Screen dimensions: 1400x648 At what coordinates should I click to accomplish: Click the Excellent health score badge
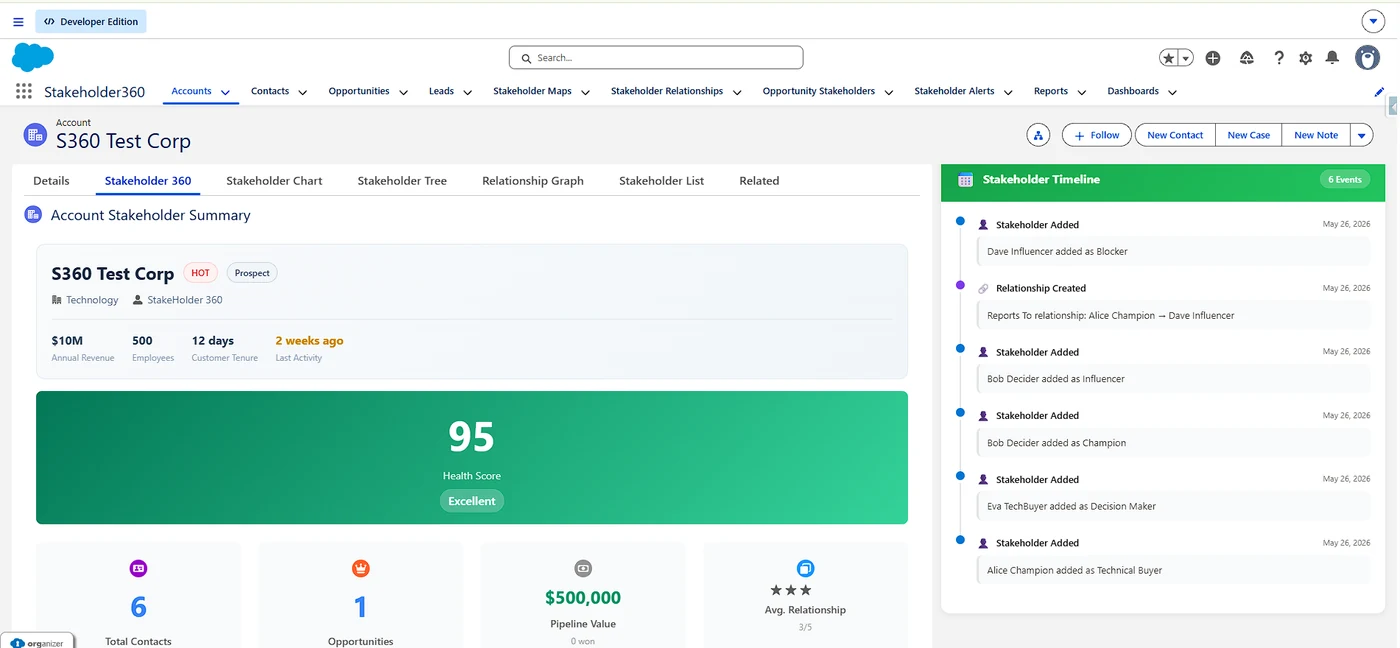point(472,501)
